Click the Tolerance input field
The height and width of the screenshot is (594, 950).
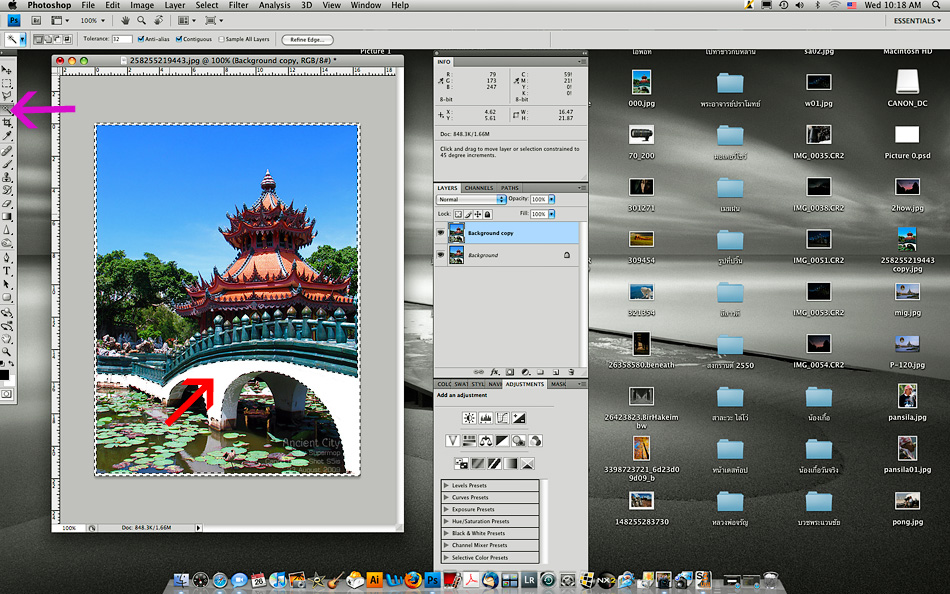point(122,39)
